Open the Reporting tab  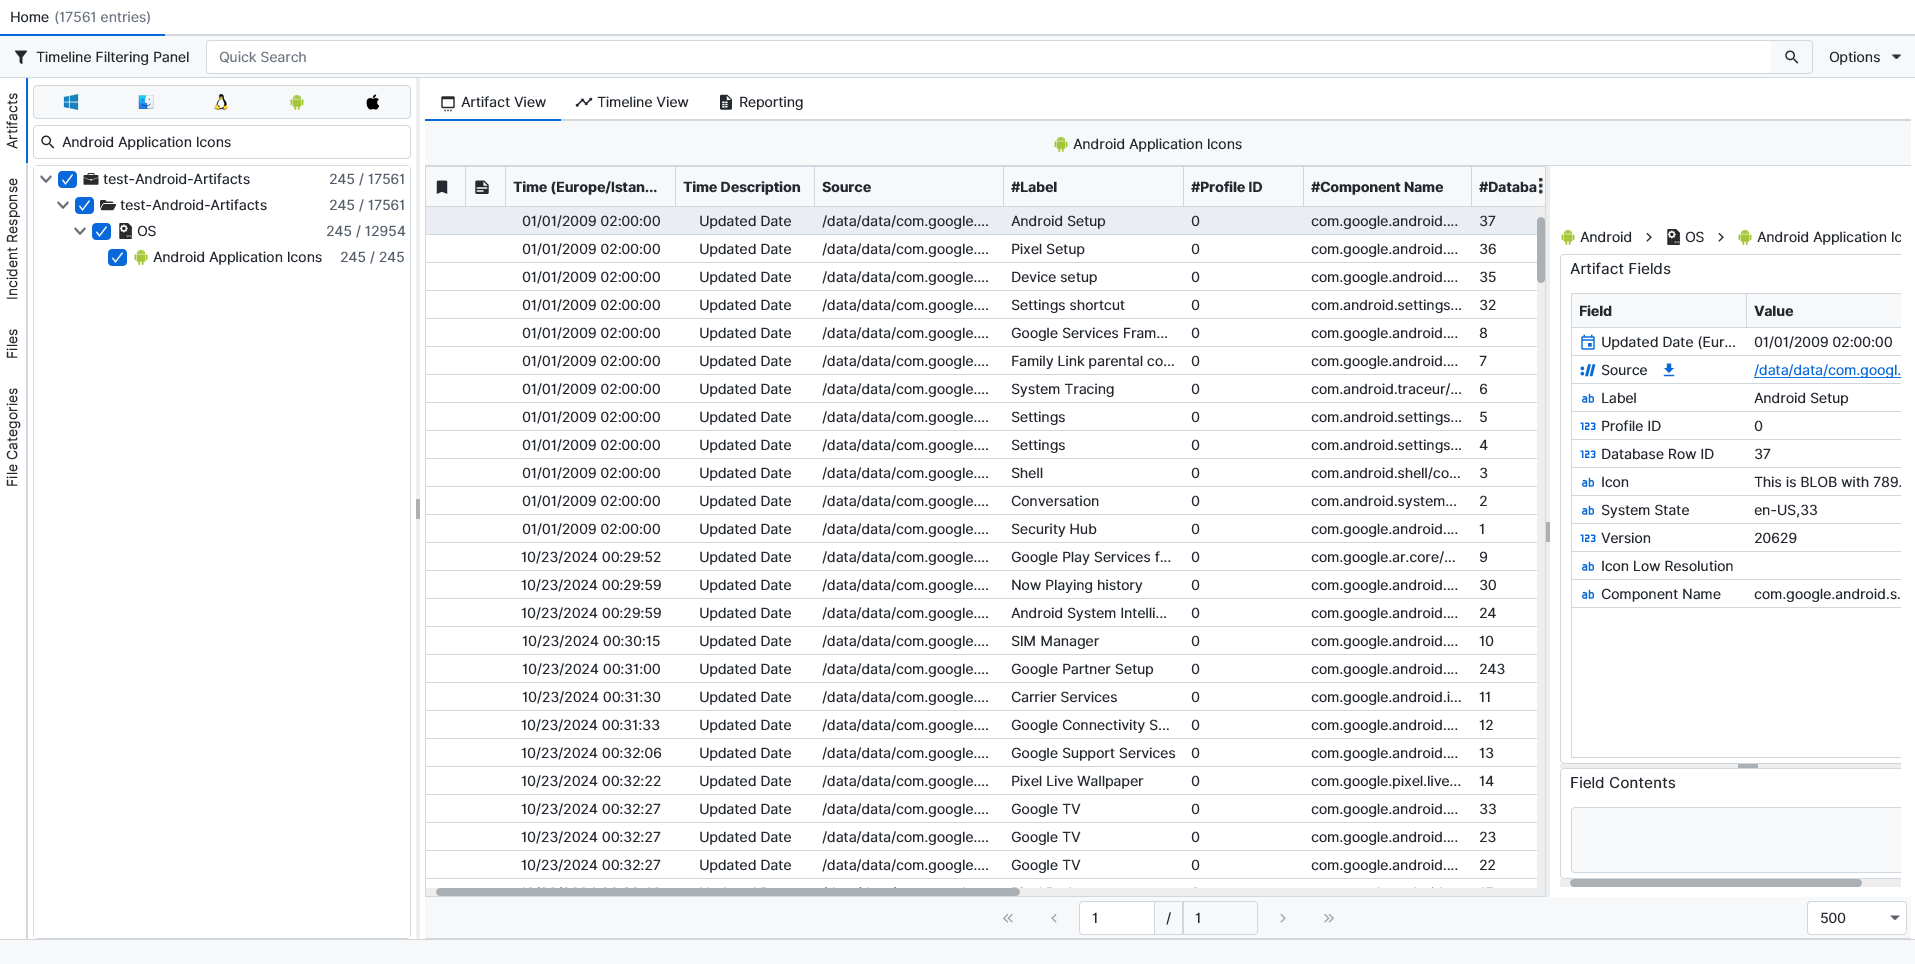point(761,102)
